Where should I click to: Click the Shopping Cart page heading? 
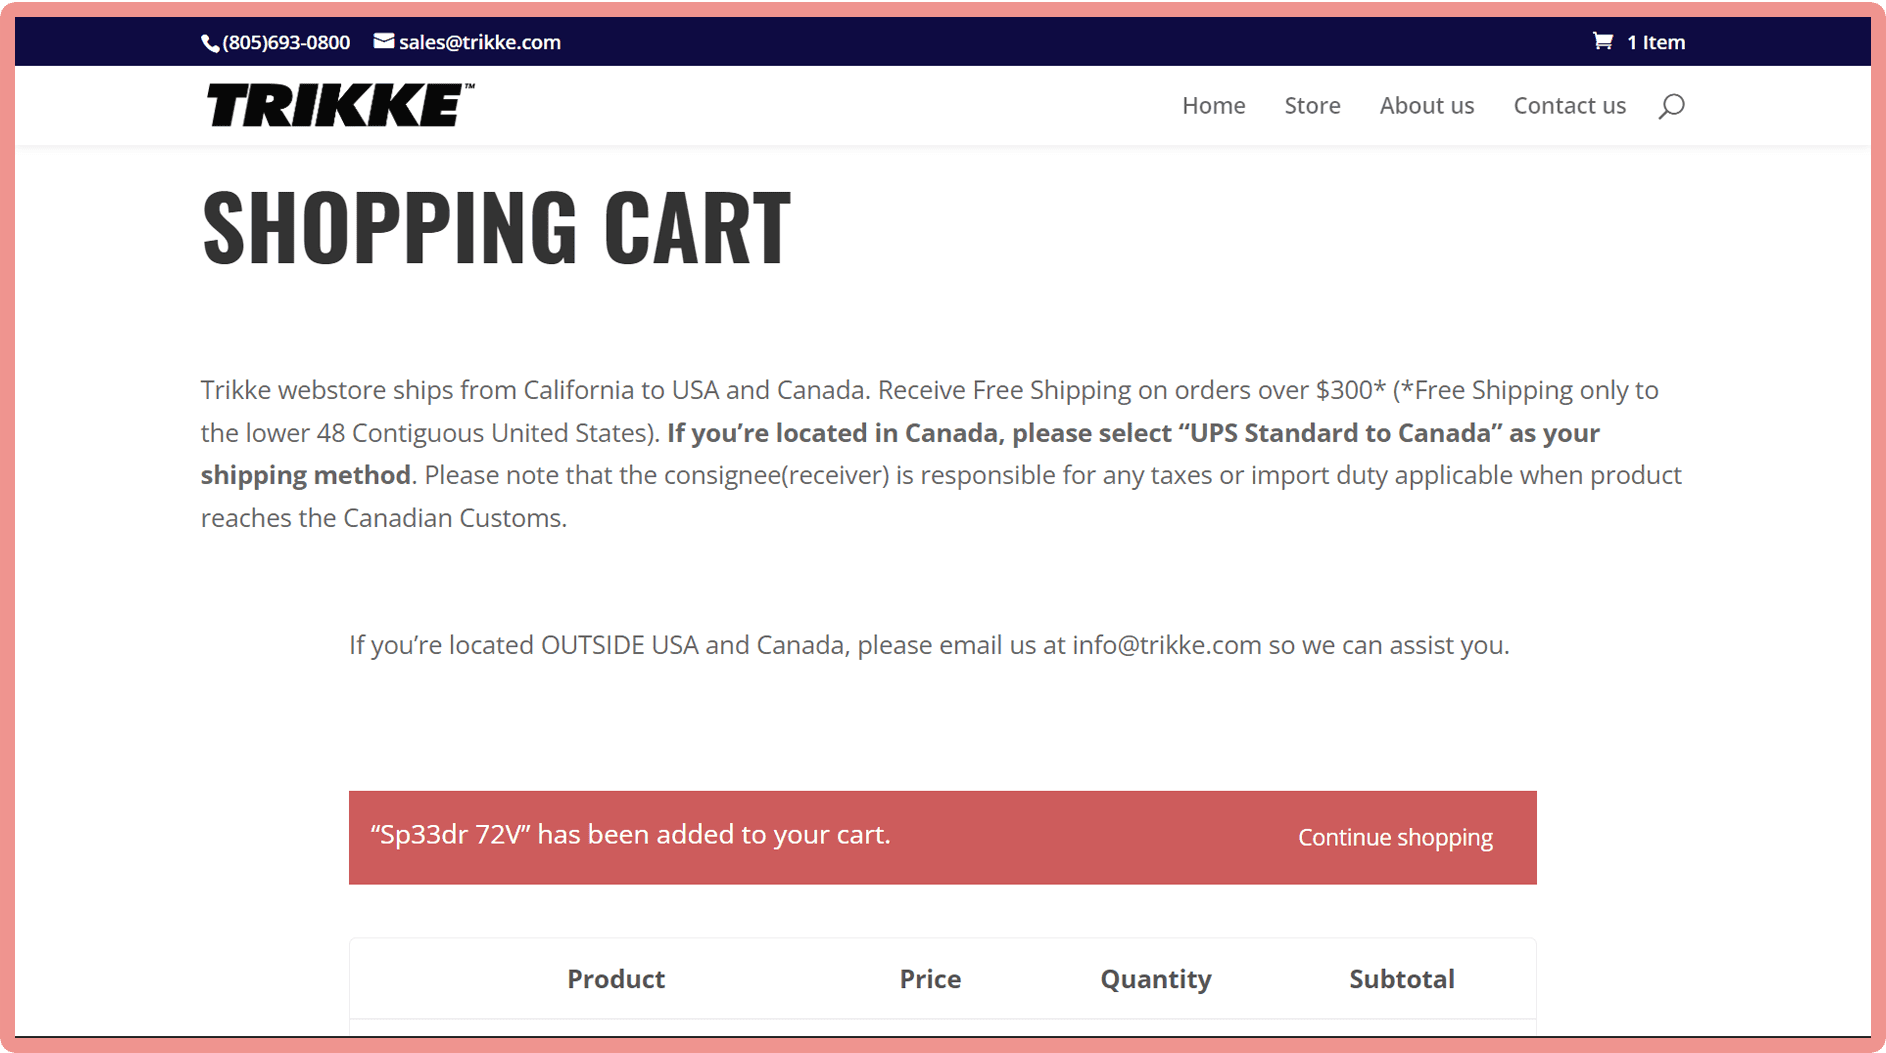click(496, 228)
